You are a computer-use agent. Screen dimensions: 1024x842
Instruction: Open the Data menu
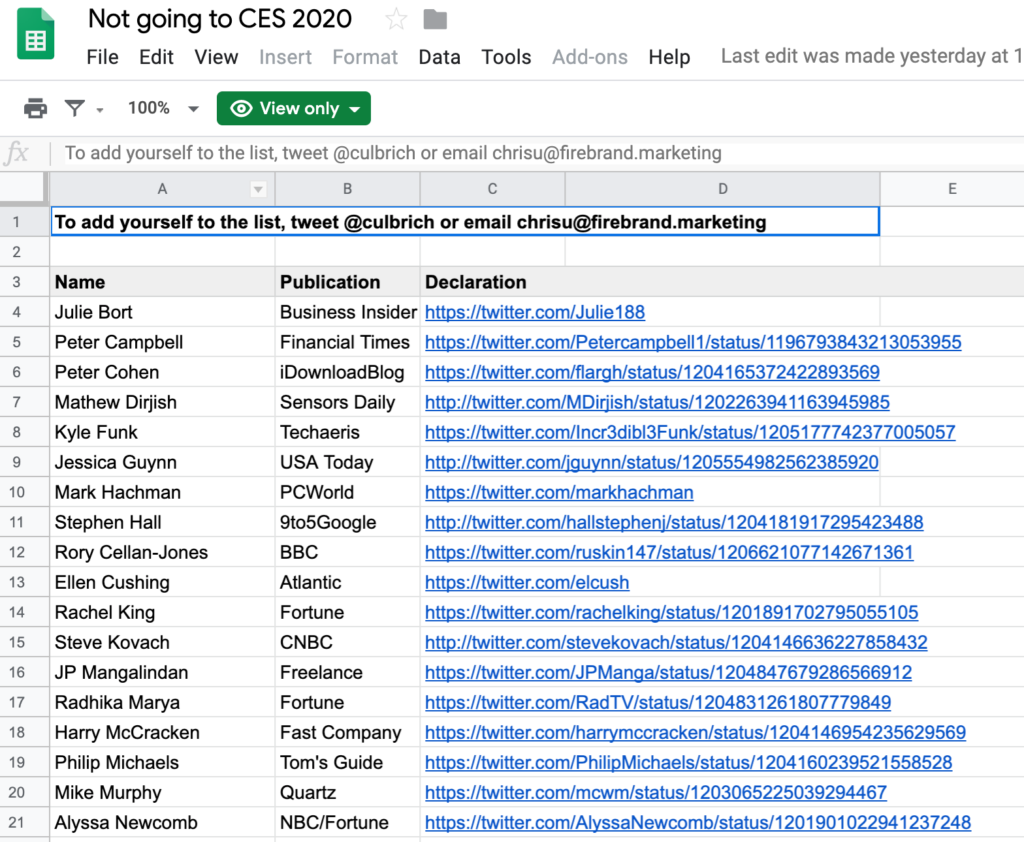(x=440, y=57)
